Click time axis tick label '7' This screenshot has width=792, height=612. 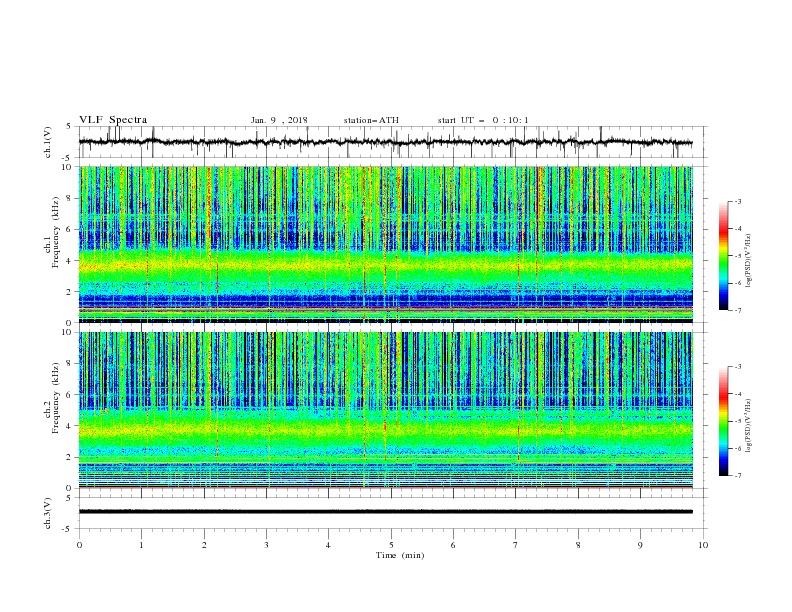(516, 545)
